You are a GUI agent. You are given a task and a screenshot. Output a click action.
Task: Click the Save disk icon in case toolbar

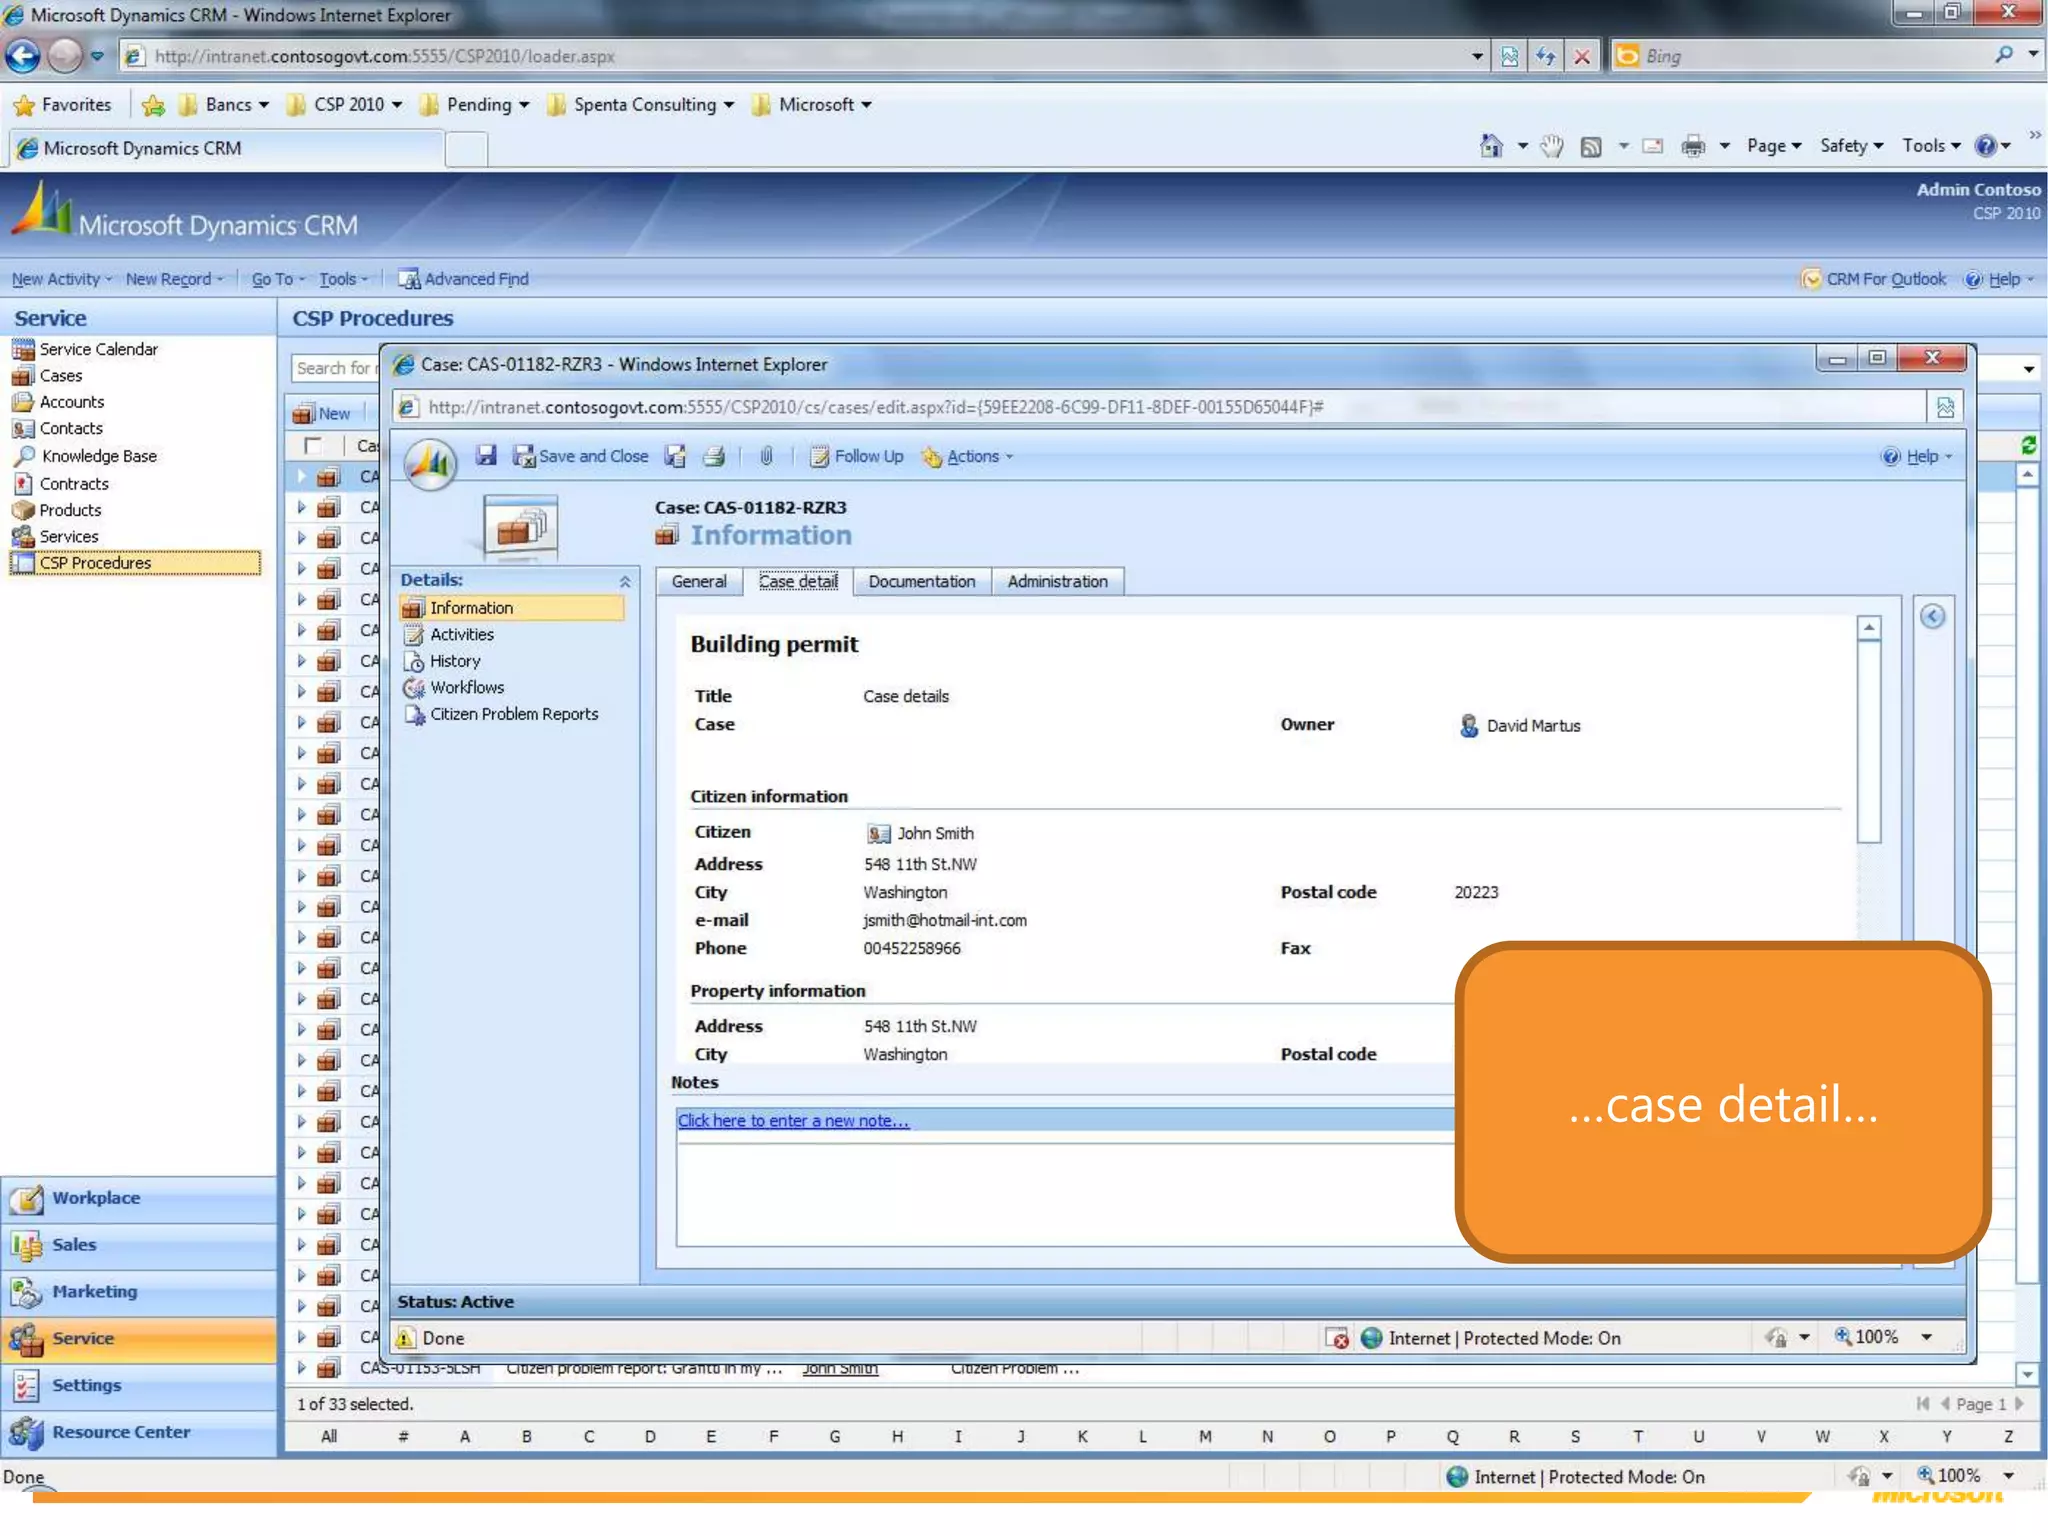486,456
